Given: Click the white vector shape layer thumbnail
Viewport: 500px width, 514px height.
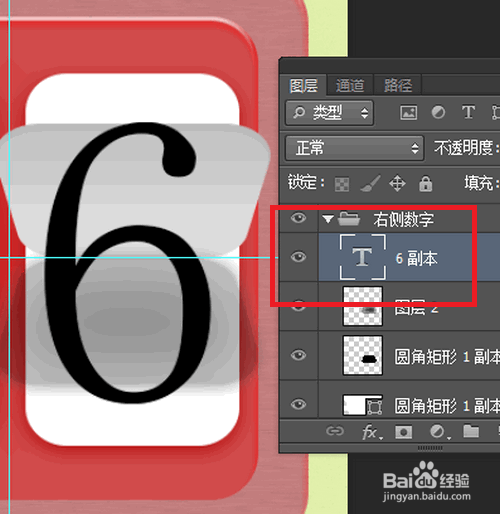Looking at the screenshot, I should click(x=363, y=405).
